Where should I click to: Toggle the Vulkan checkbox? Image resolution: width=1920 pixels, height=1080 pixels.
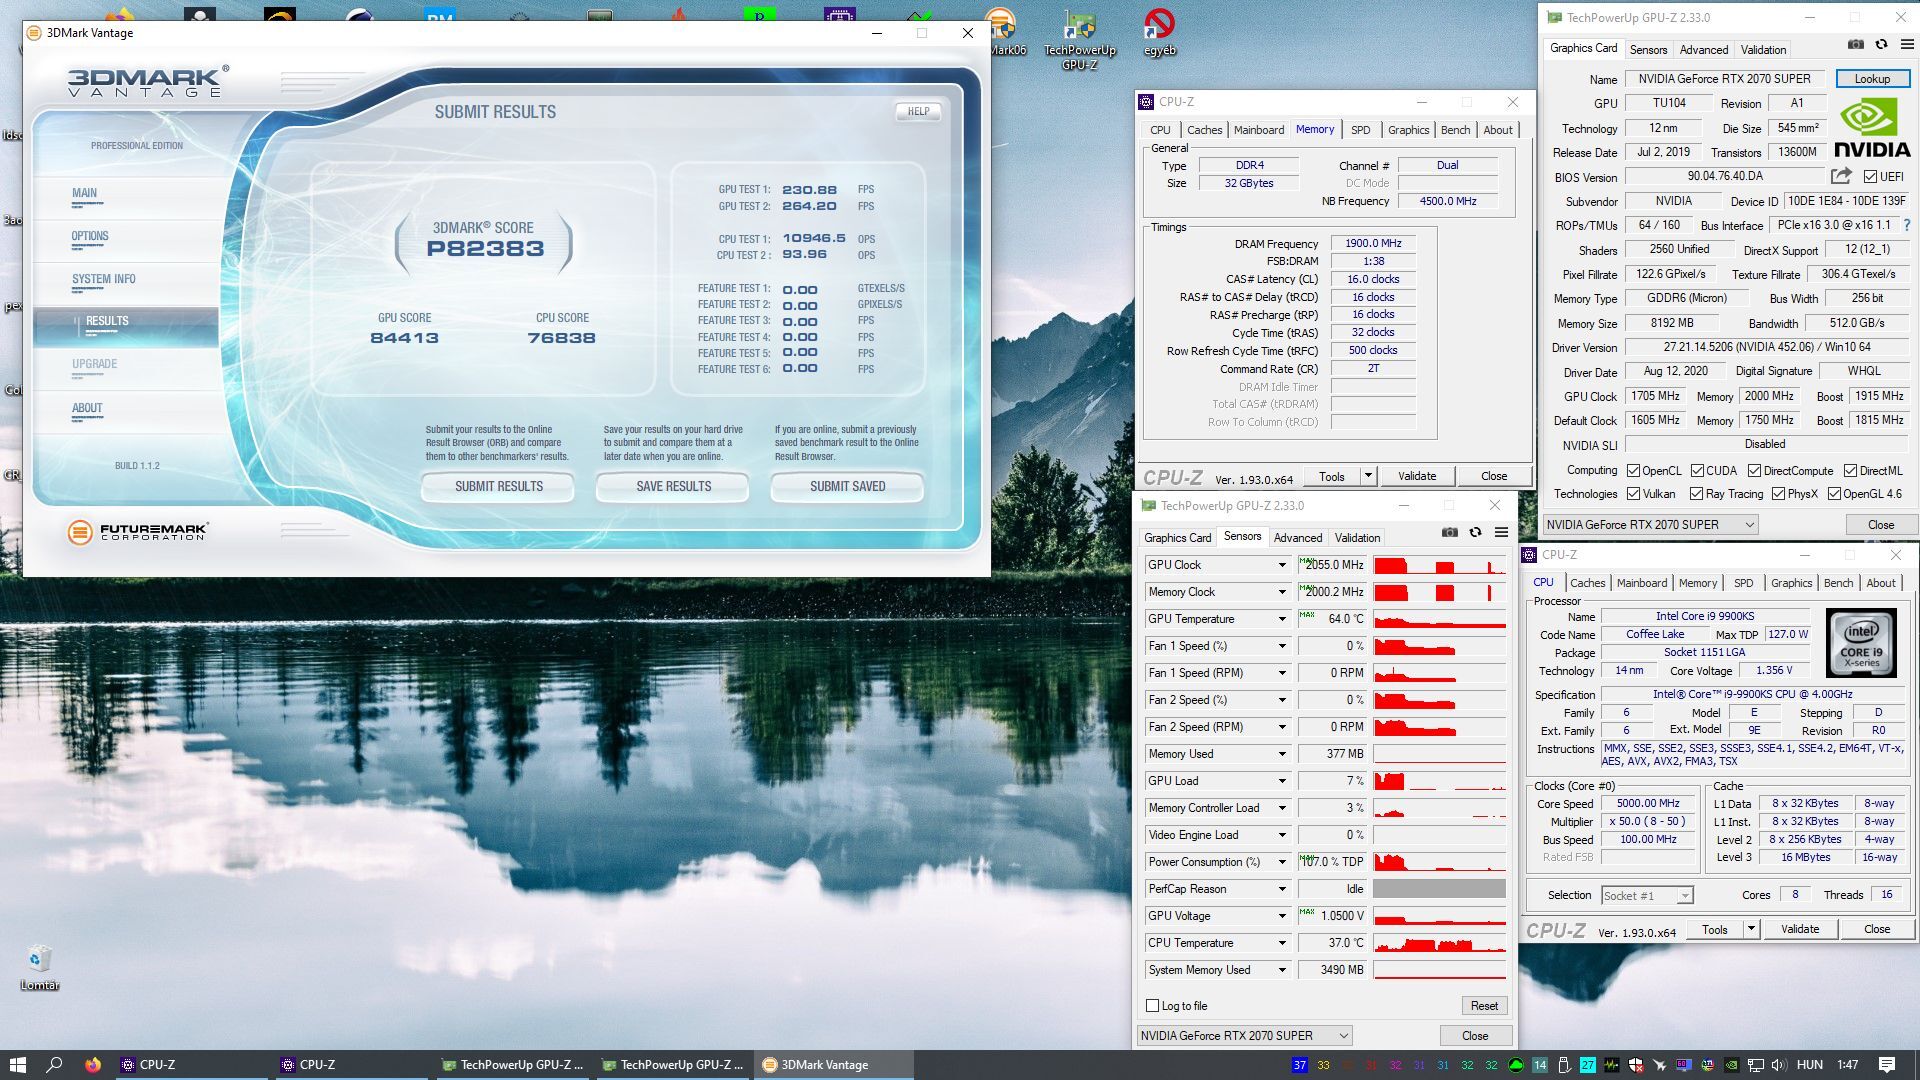1633,494
